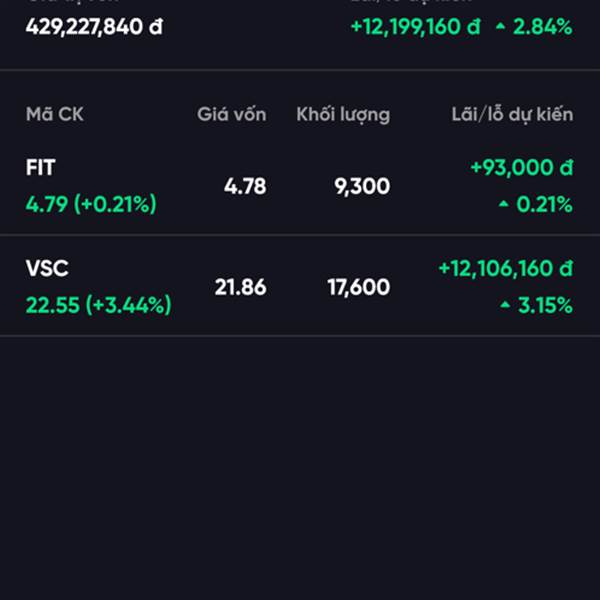Tap the up arrow beside 0.21%
This screenshot has width=600, height=600.
click(504, 204)
